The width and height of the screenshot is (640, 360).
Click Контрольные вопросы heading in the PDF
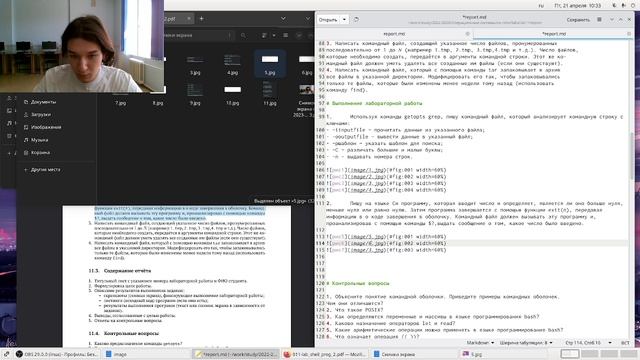(131, 333)
